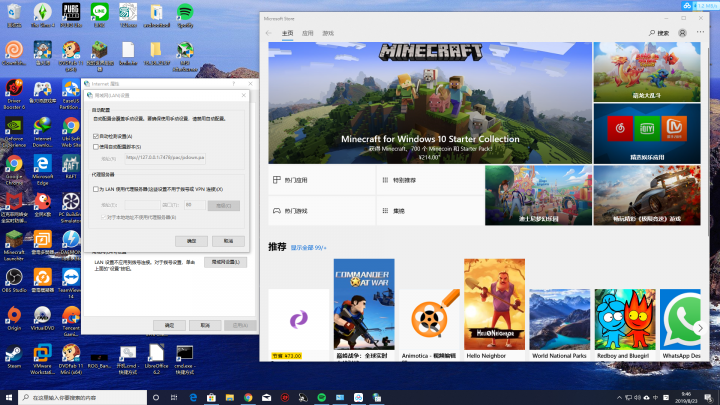
Task: Toggle bypass proxy for local addresses checkbox
Action: (103, 217)
